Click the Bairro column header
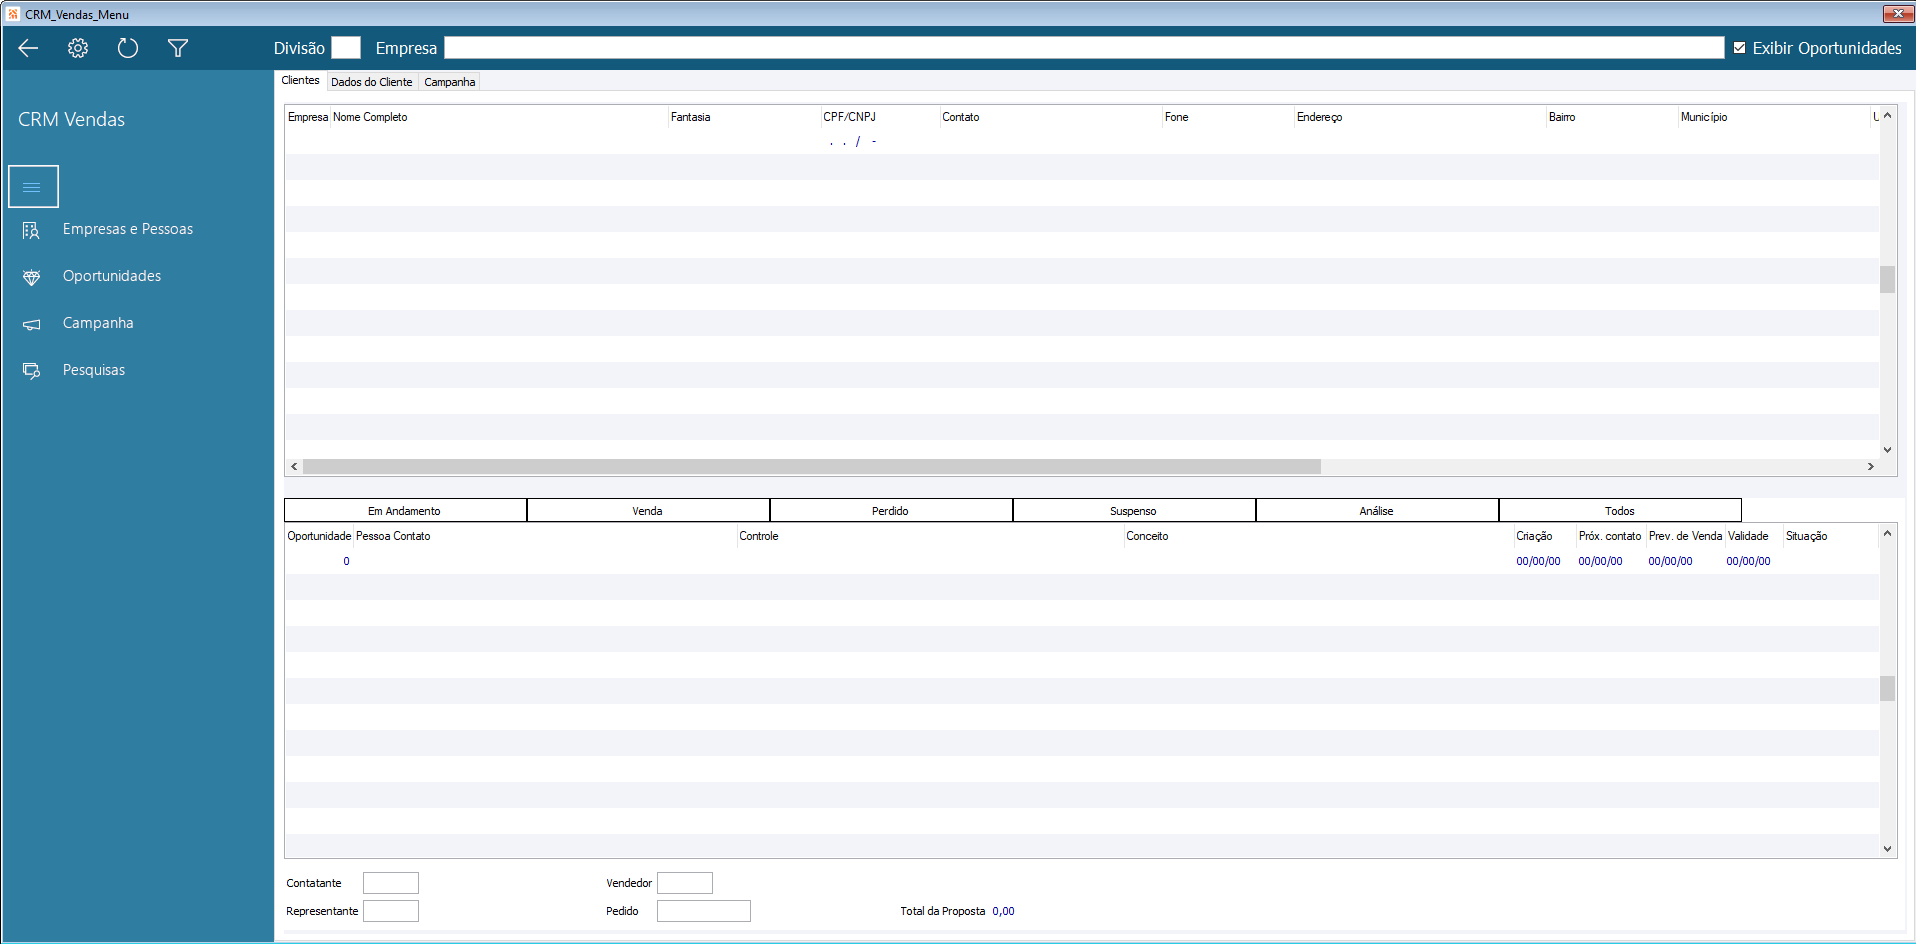The image size is (1916, 944). pos(1612,117)
